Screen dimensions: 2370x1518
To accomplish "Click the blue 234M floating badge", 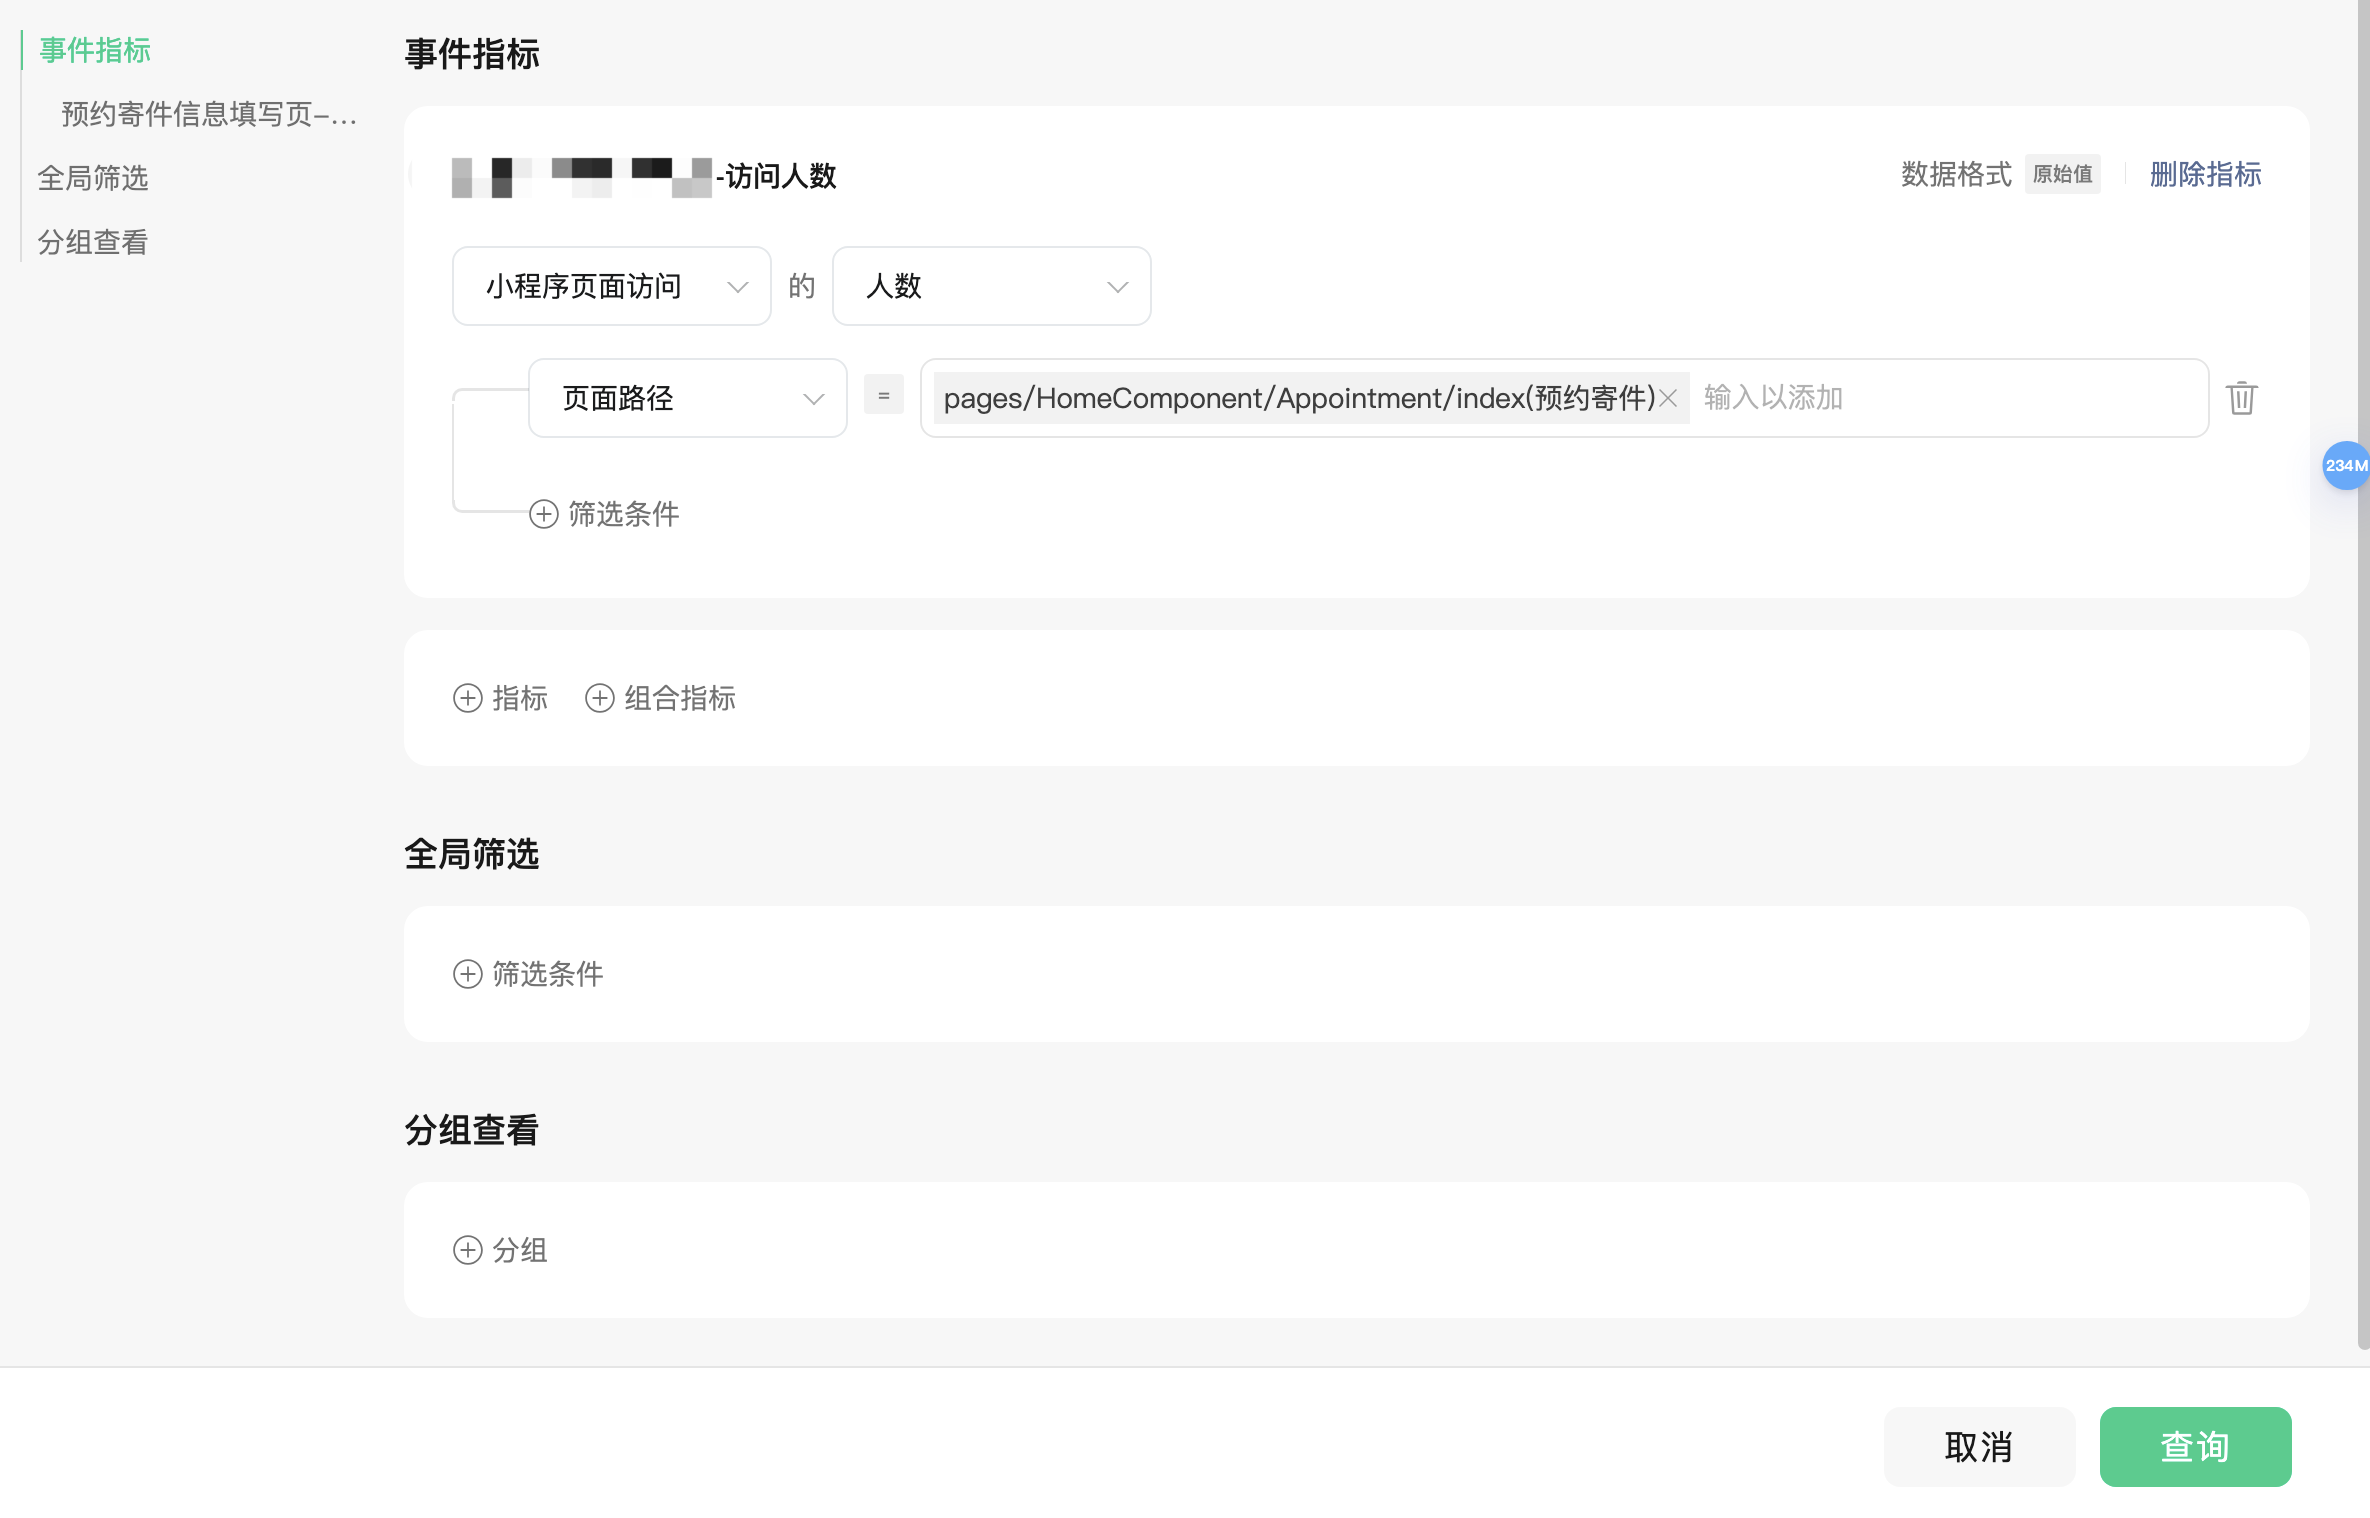I will [x=2345, y=465].
